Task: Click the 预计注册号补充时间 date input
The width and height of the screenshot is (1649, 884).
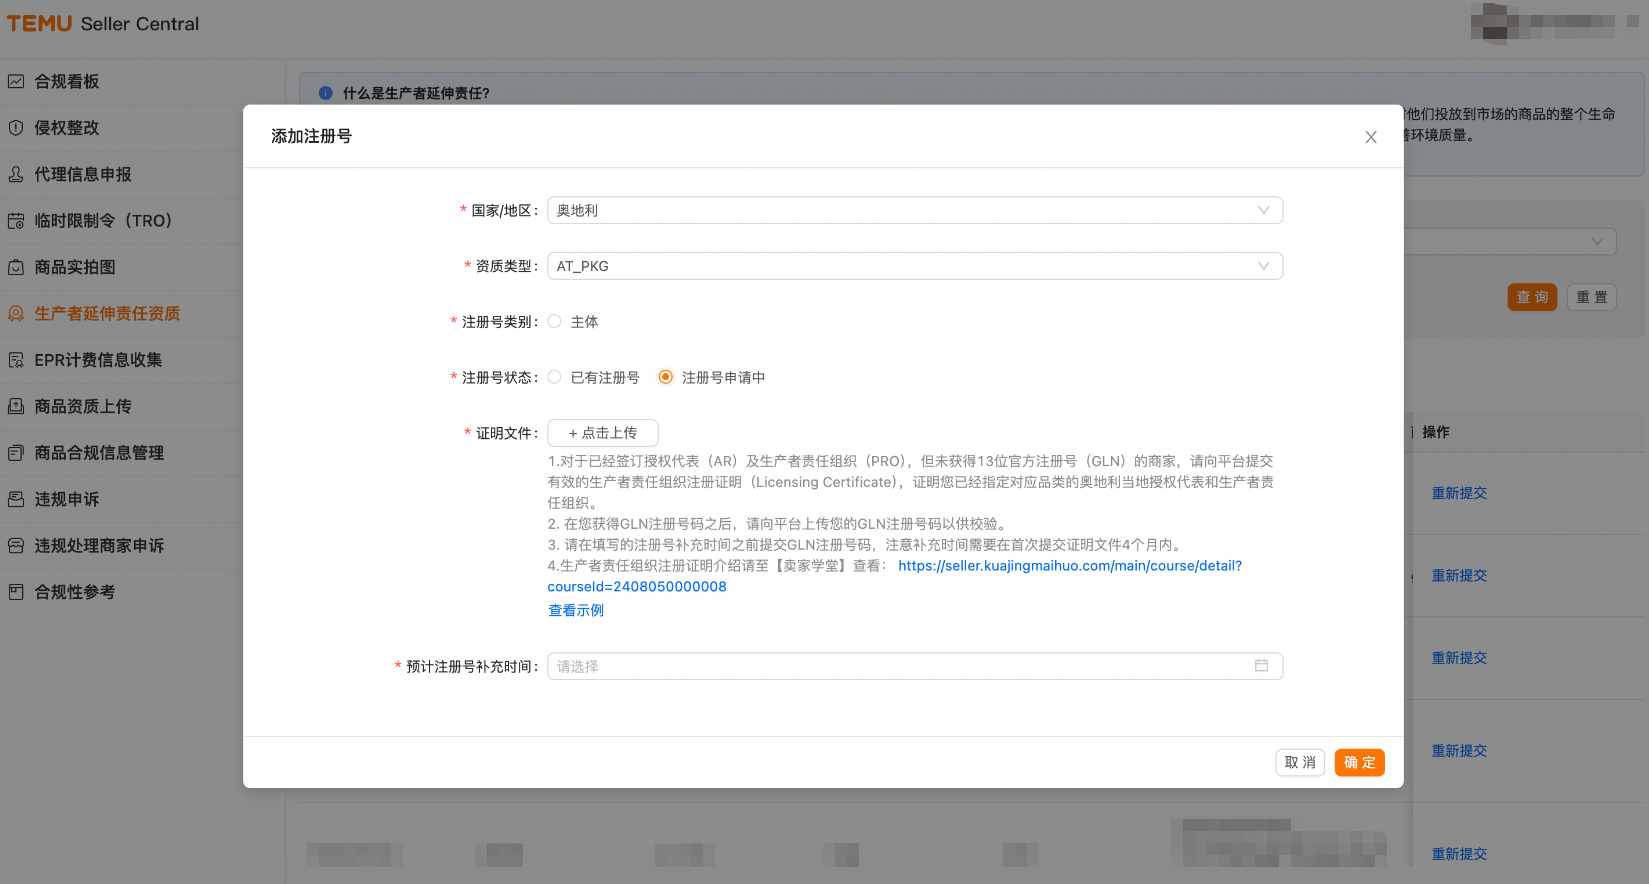Action: pyautogui.click(x=915, y=666)
